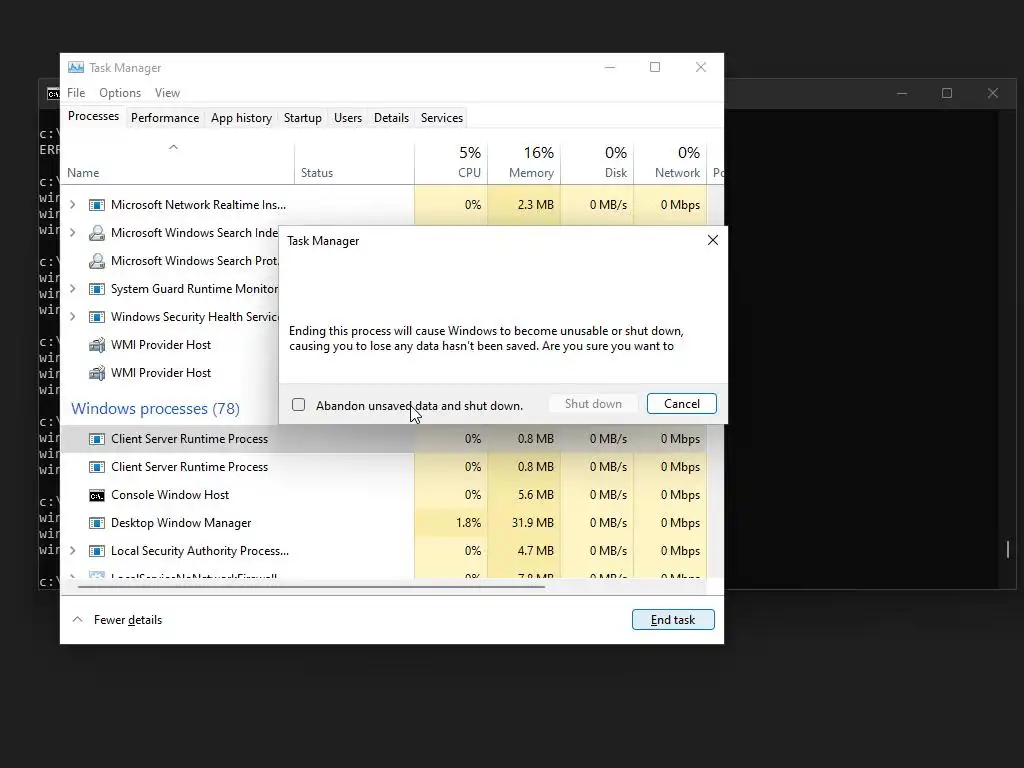Screen dimensions: 1024x768
Task: Select Console Window Host process row
Action: (383, 494)
